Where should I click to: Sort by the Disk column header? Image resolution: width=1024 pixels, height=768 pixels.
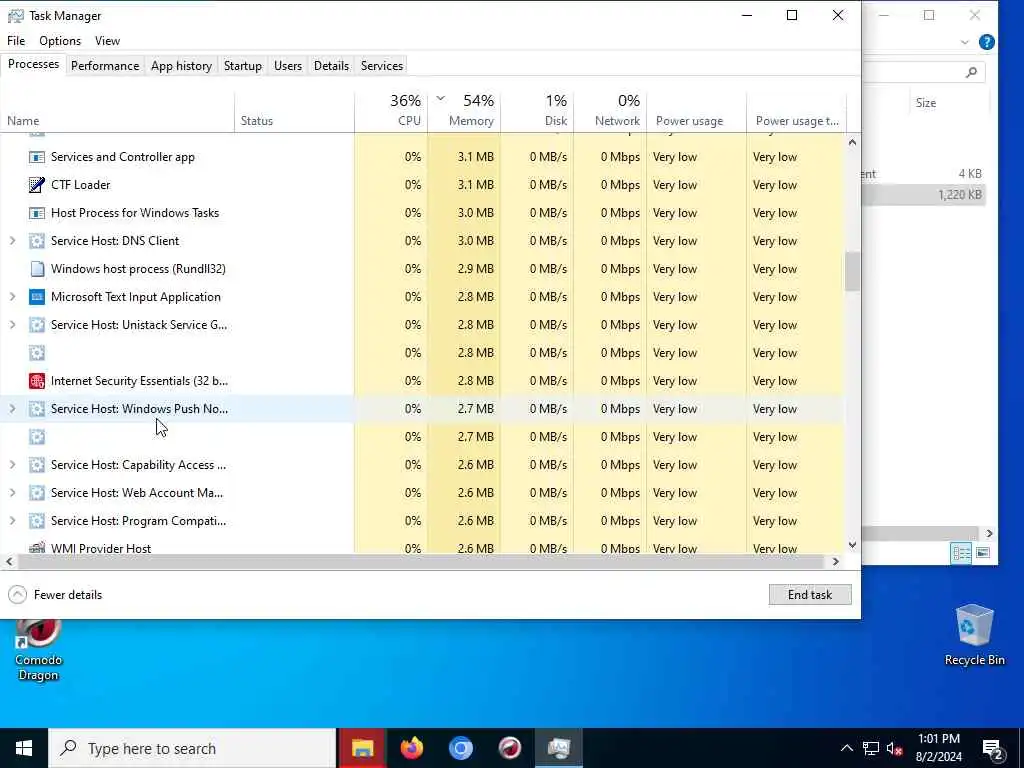coord(537,111)
